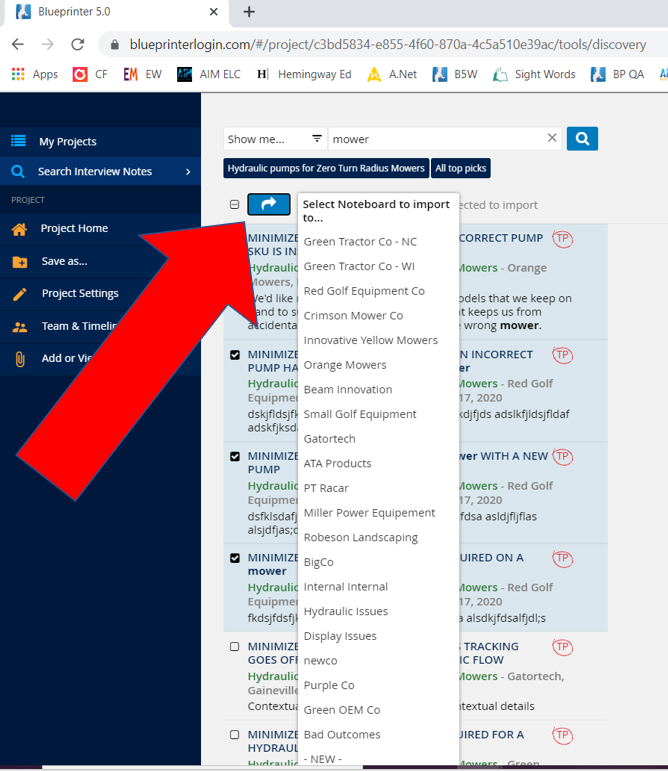This screenshot has width=668, height=771.
Task: Click the blue import arrow button
Action: [x=268, y=204]
